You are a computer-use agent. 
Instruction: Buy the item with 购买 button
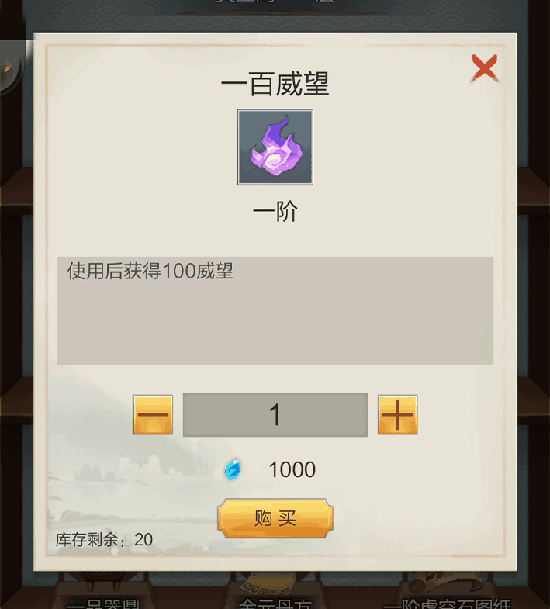[275, 518]
